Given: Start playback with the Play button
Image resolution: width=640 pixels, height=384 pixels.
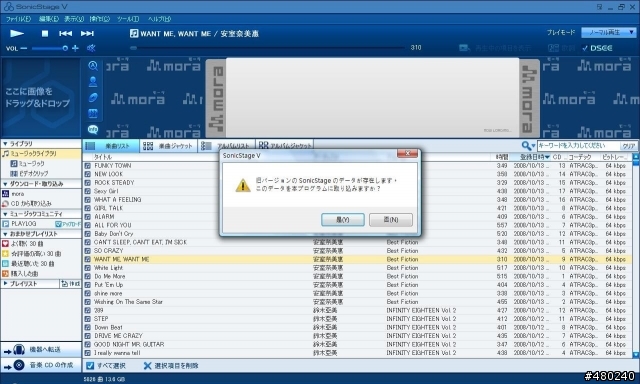Looking at the screenshot, I should [x=17, y=33].
